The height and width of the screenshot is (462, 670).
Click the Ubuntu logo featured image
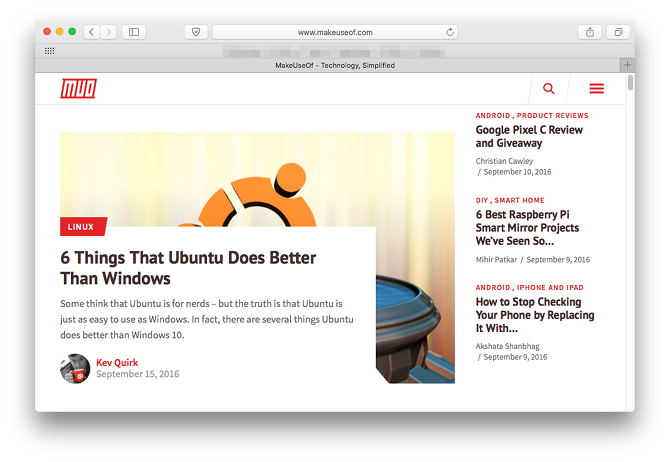pyautogui.click(x=257, y=180)
